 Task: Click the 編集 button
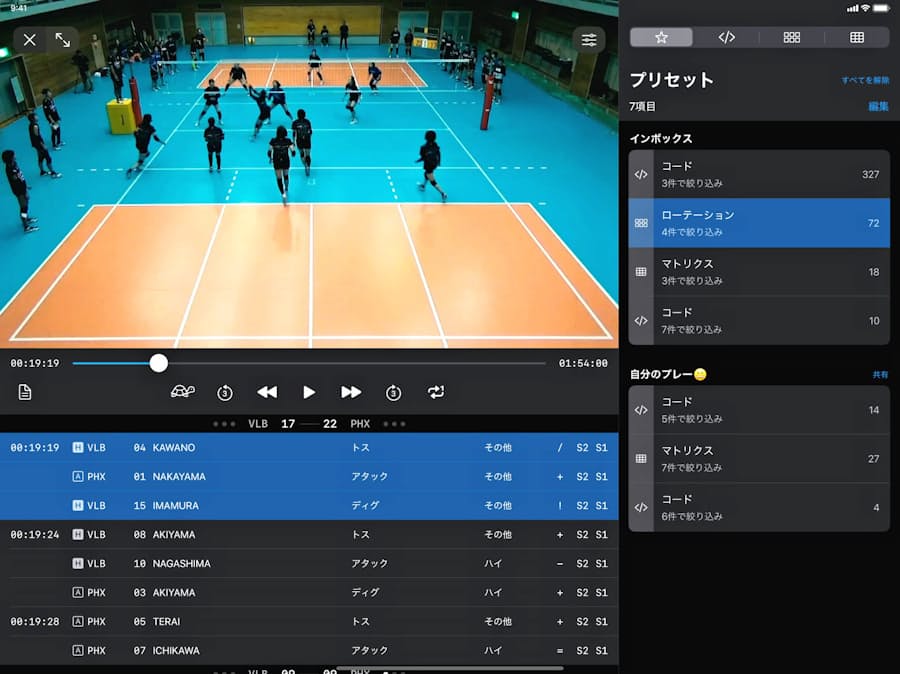pos(878,106)
